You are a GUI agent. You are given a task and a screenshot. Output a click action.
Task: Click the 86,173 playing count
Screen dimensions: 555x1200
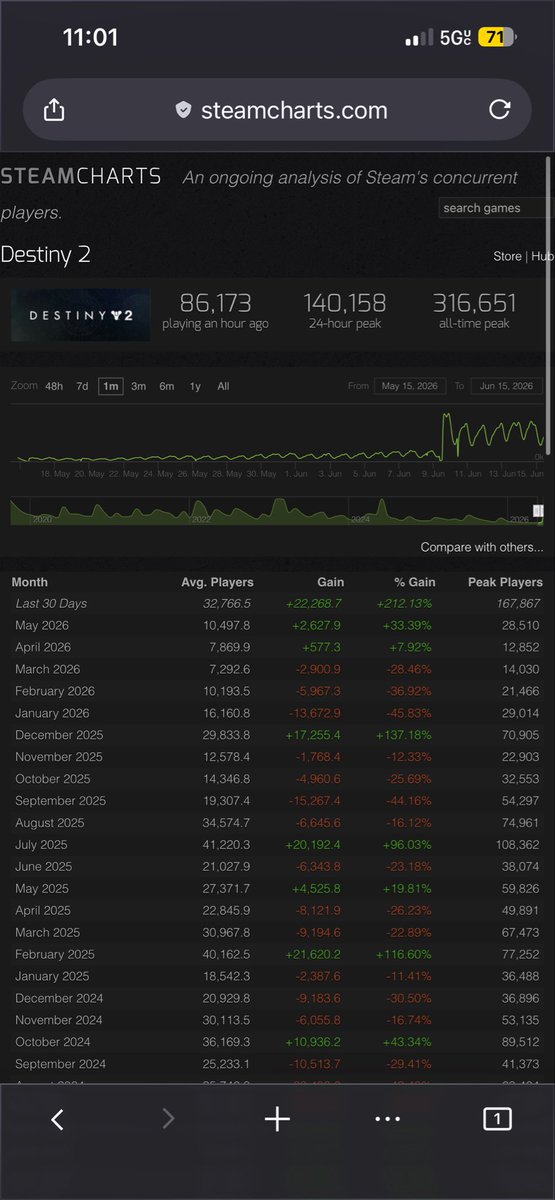tap(215, 303)
